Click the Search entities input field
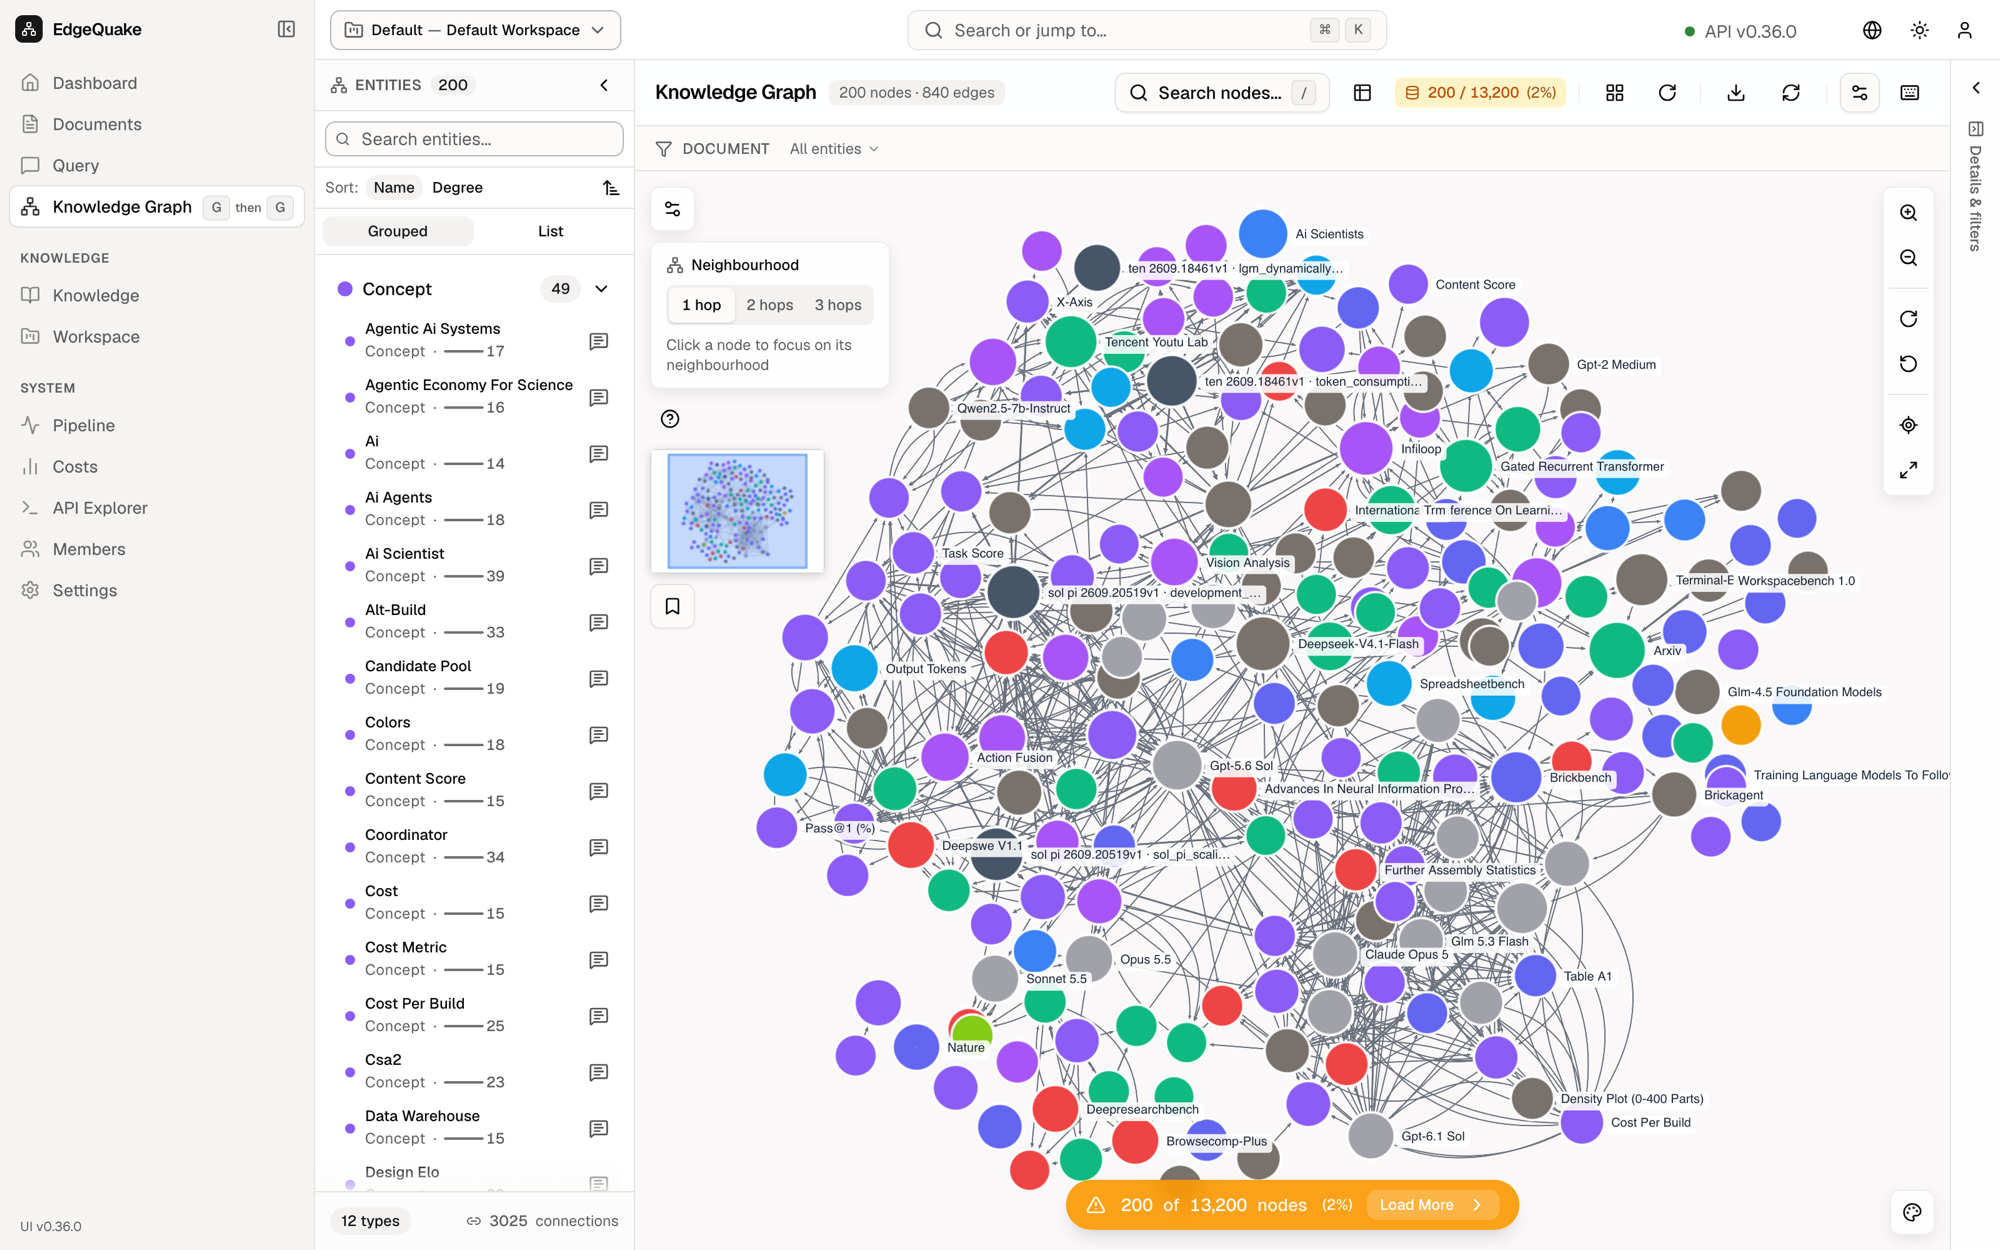 point(474,139)
